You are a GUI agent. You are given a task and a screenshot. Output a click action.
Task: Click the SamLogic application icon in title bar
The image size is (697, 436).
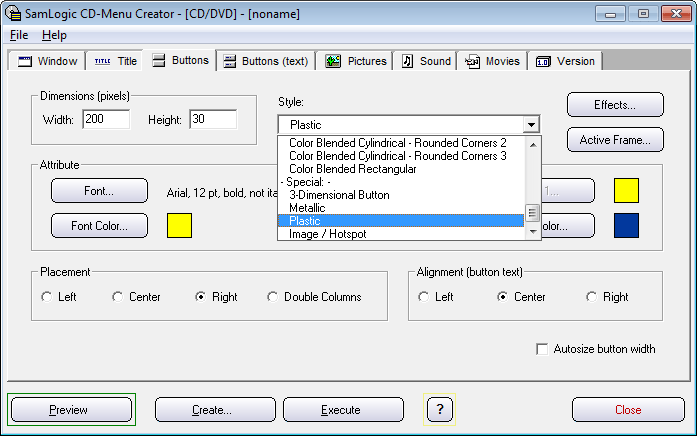click(13, 14)
